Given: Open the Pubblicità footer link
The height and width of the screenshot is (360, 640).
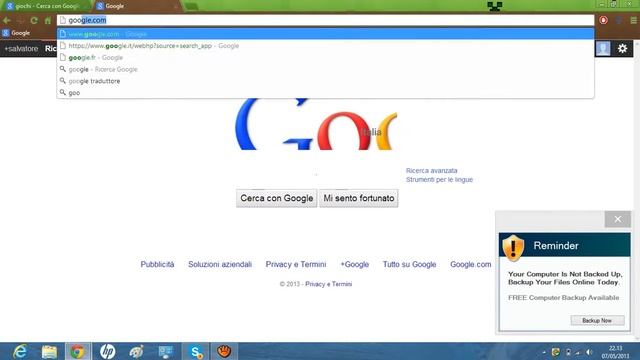Looking at the screenshot, I should point(157,264).
